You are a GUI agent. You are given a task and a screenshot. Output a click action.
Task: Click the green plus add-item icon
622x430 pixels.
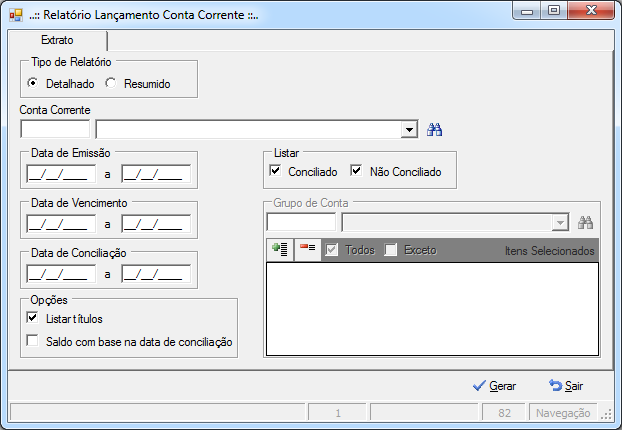[x=280, y=250]
